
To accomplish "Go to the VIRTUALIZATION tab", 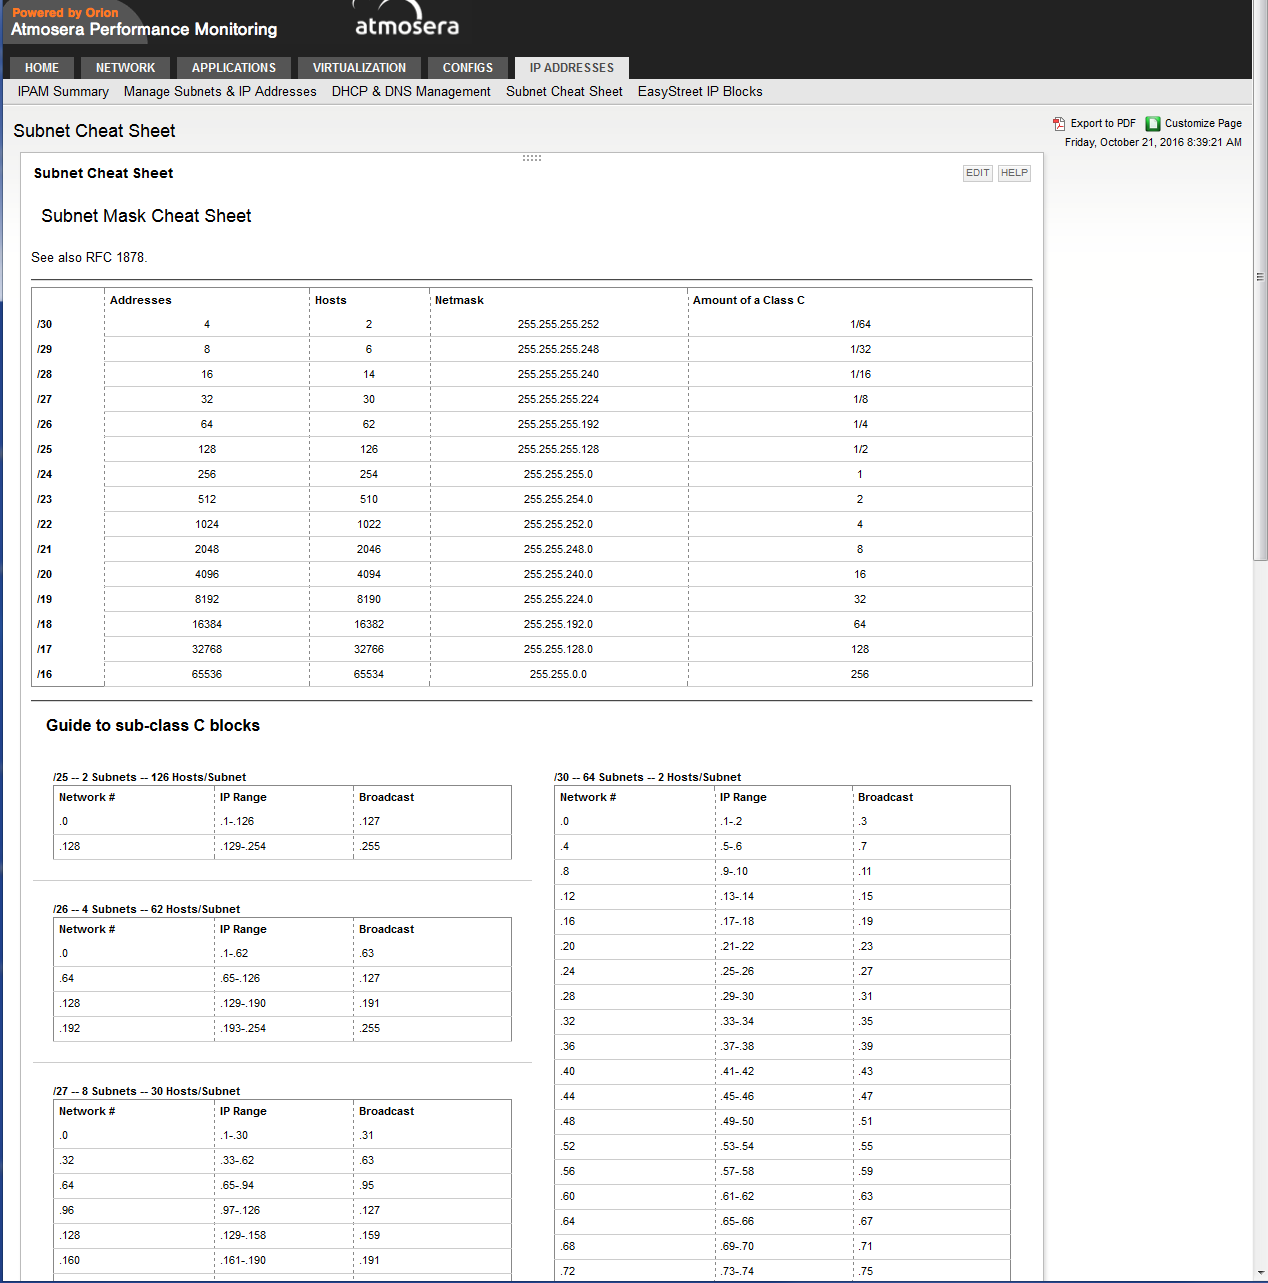I will click(x=360, y=68).
